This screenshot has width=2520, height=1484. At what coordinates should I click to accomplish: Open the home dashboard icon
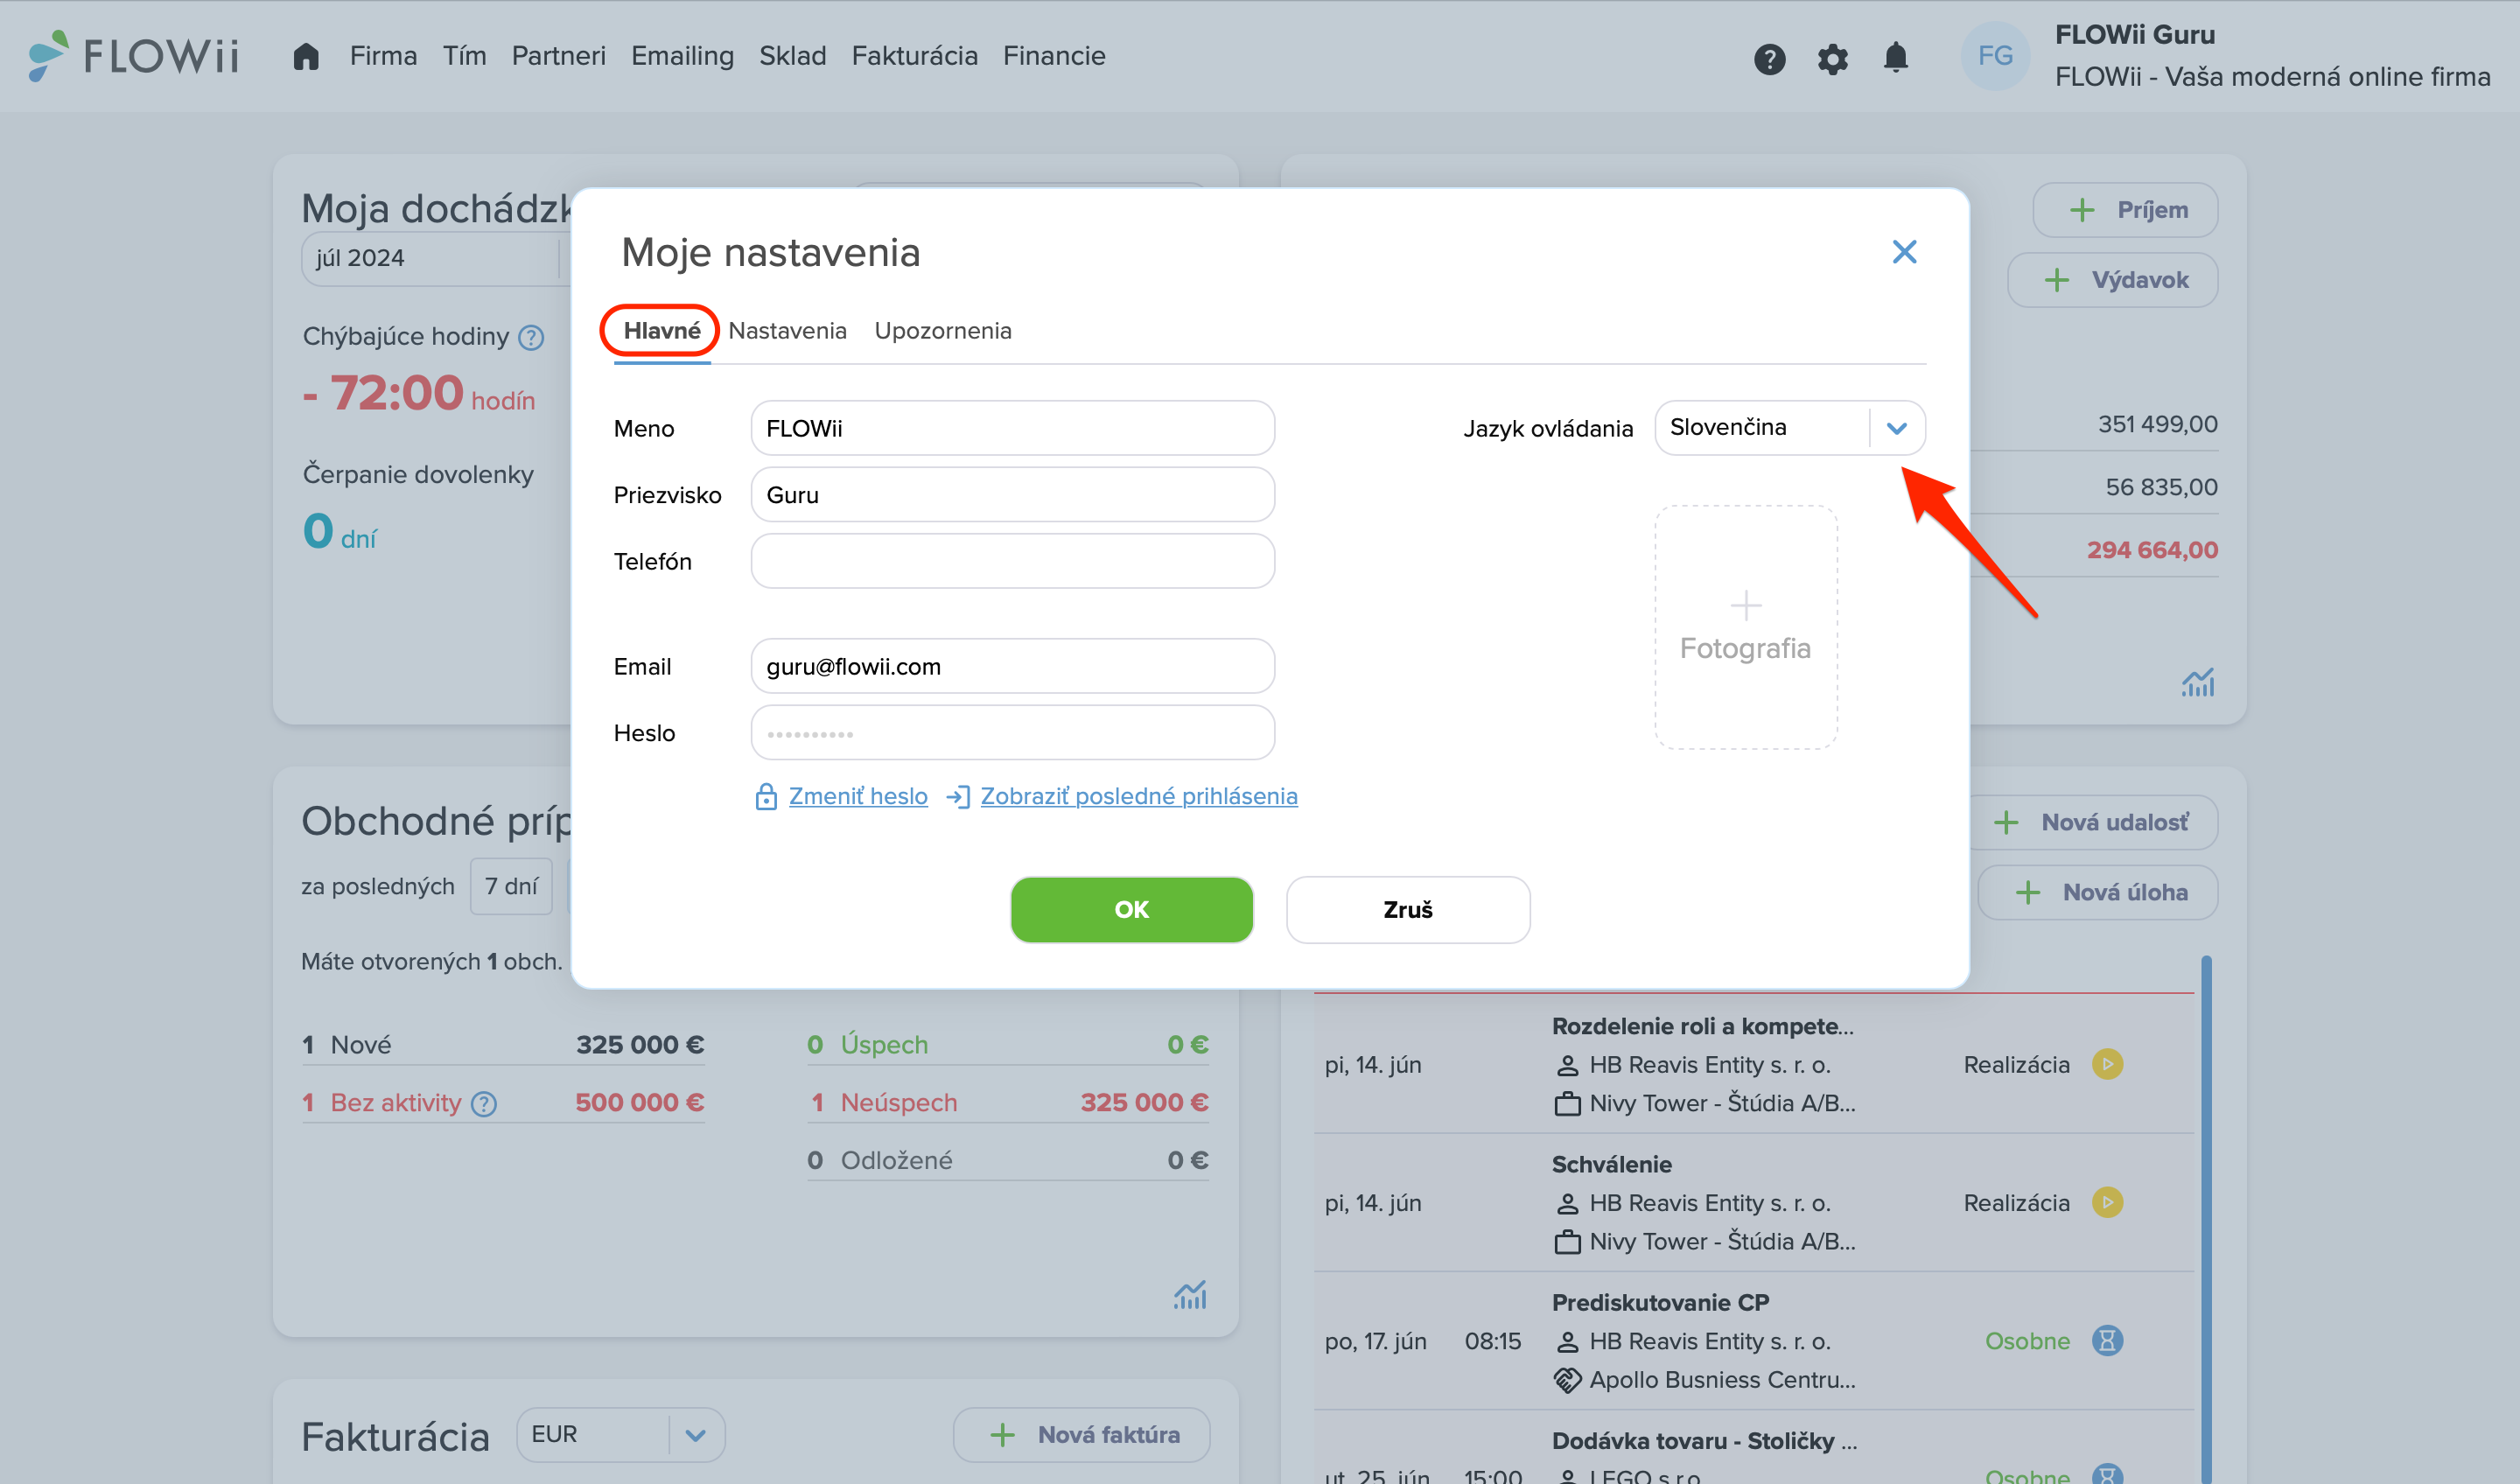coord(306,56)
